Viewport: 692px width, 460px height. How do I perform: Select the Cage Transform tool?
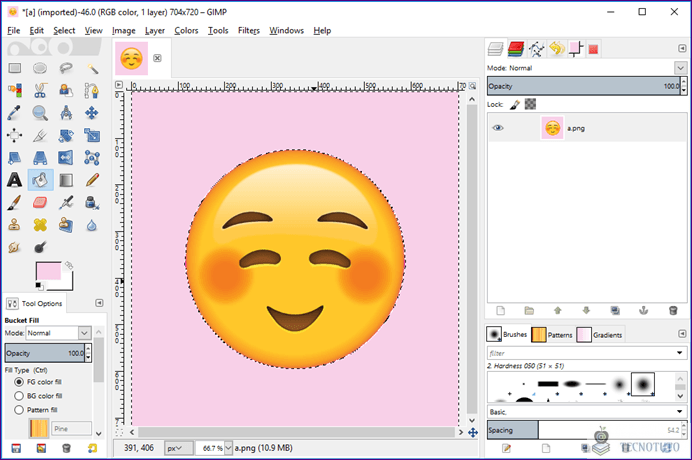pyautogui.click(x=92, y=158)
